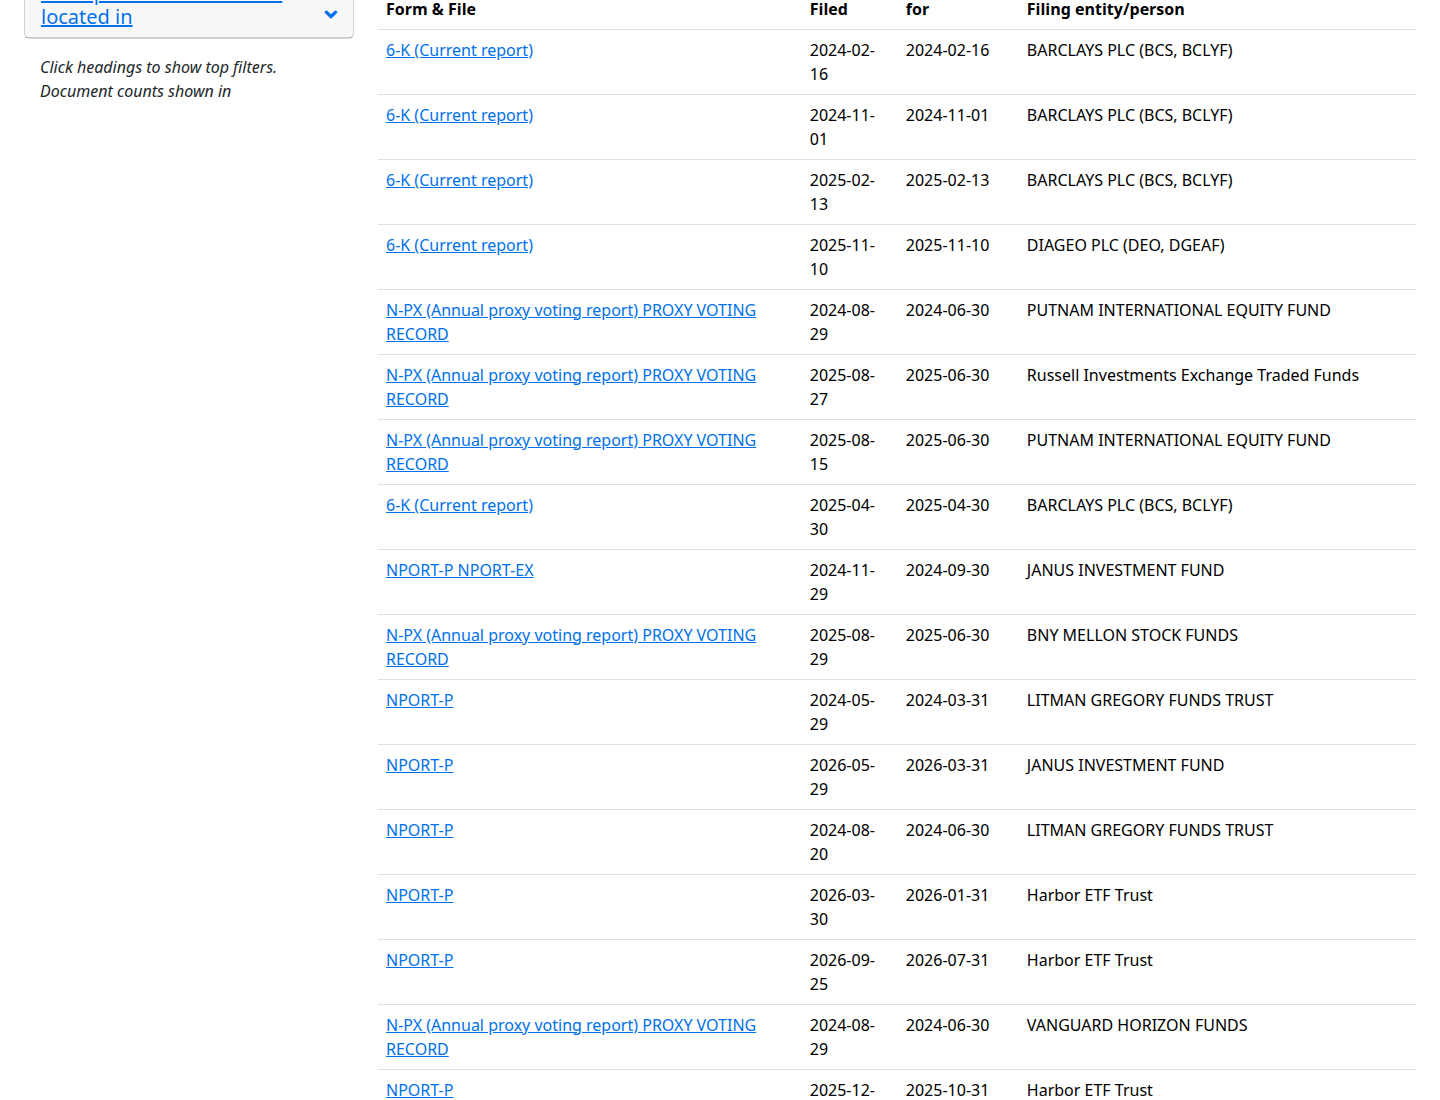Open Russell Investments N-PX proxy voting record
The width and height of the screenshot is (1440, 1100).
click(571, 387)
